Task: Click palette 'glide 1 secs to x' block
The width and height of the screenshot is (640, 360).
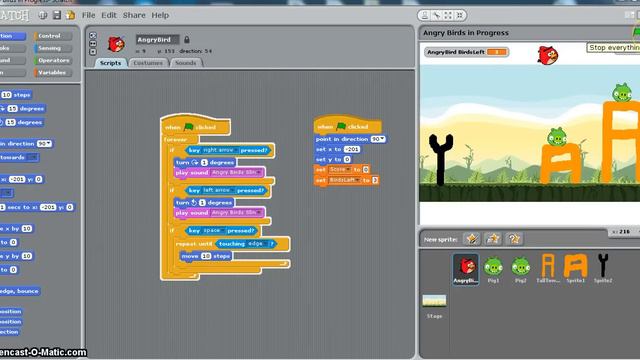Action: click(x=37, y=207)
